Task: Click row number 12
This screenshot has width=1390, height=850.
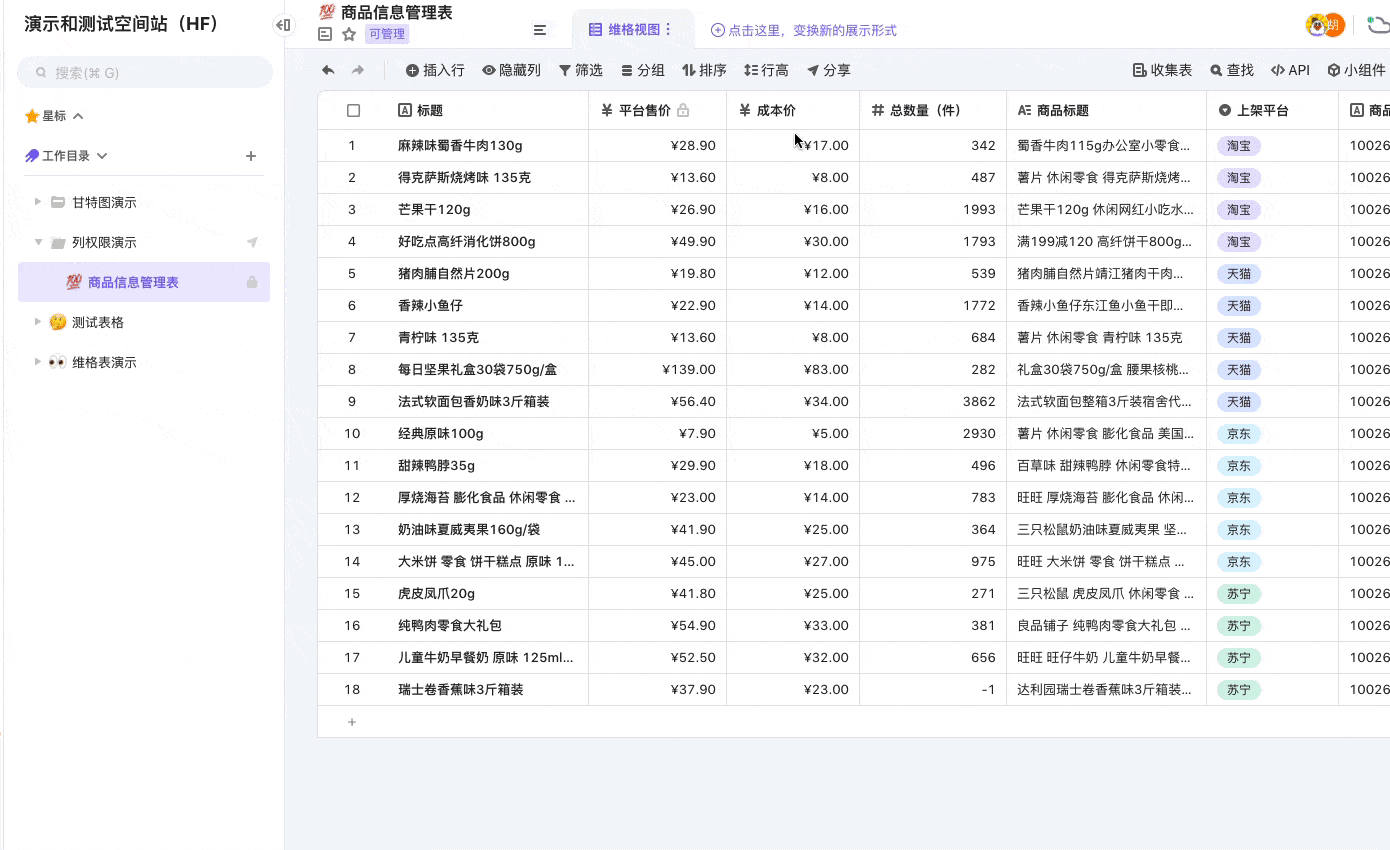Action: (352, 498)
